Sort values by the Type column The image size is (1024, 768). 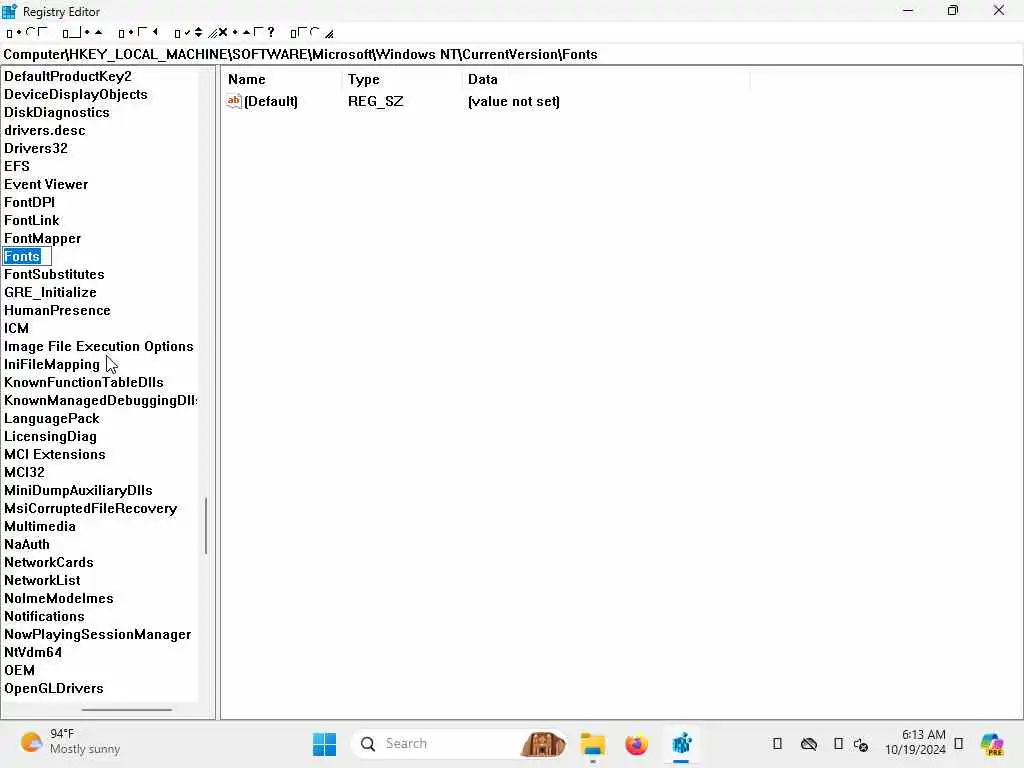tap(402, 79)
